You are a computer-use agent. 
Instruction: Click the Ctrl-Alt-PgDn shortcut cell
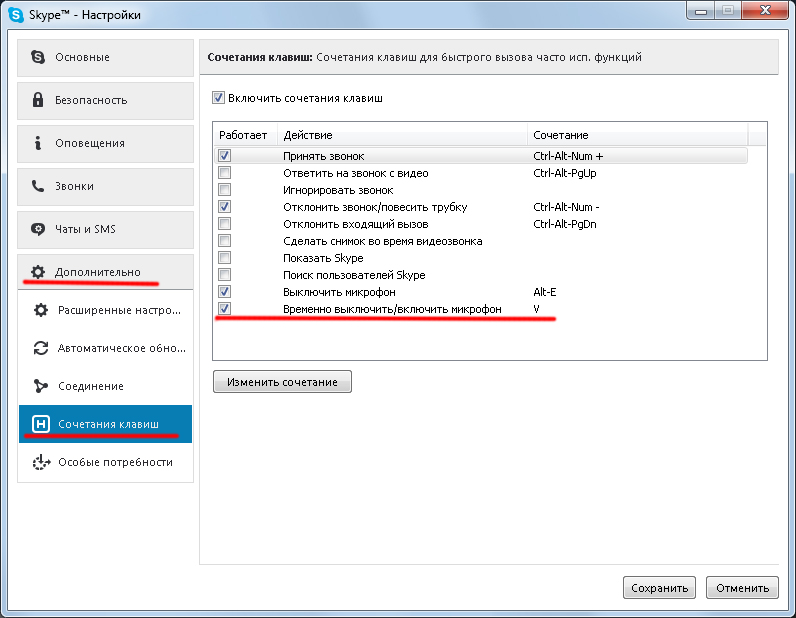pyautogui.click(x=565, y=224)
